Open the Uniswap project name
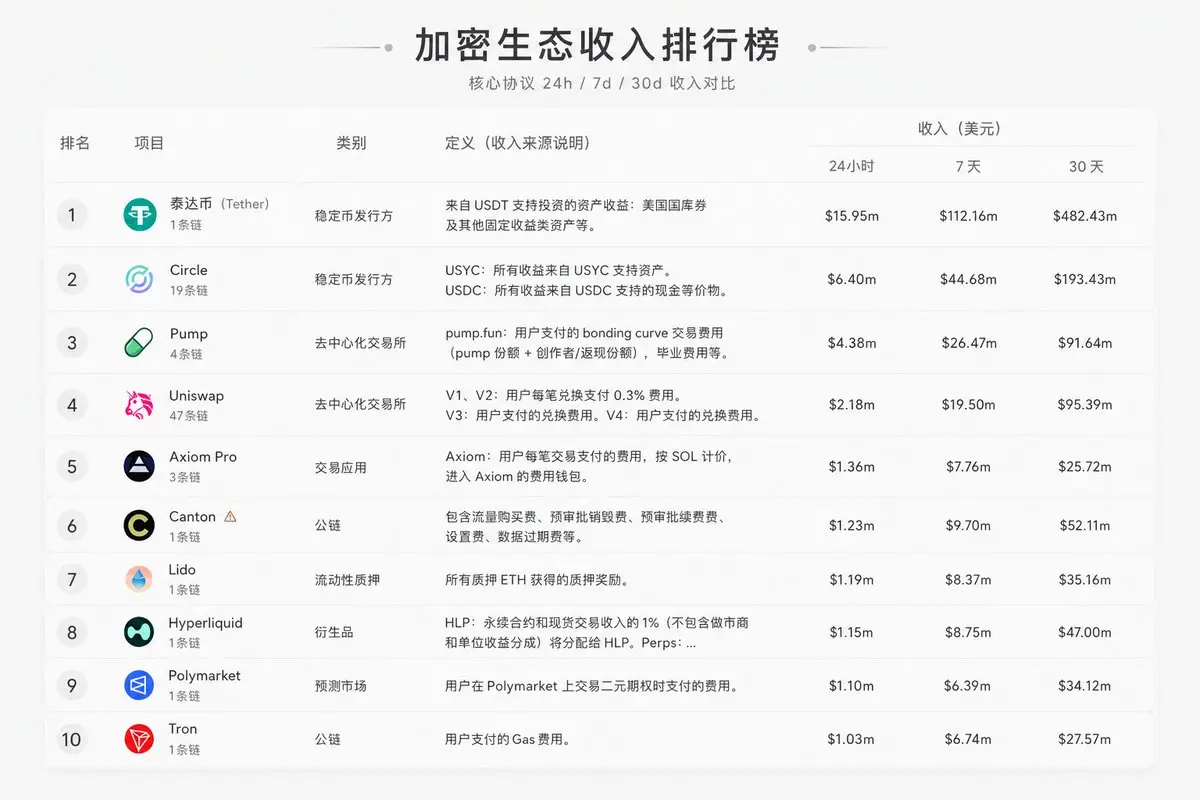 [196, 396]
